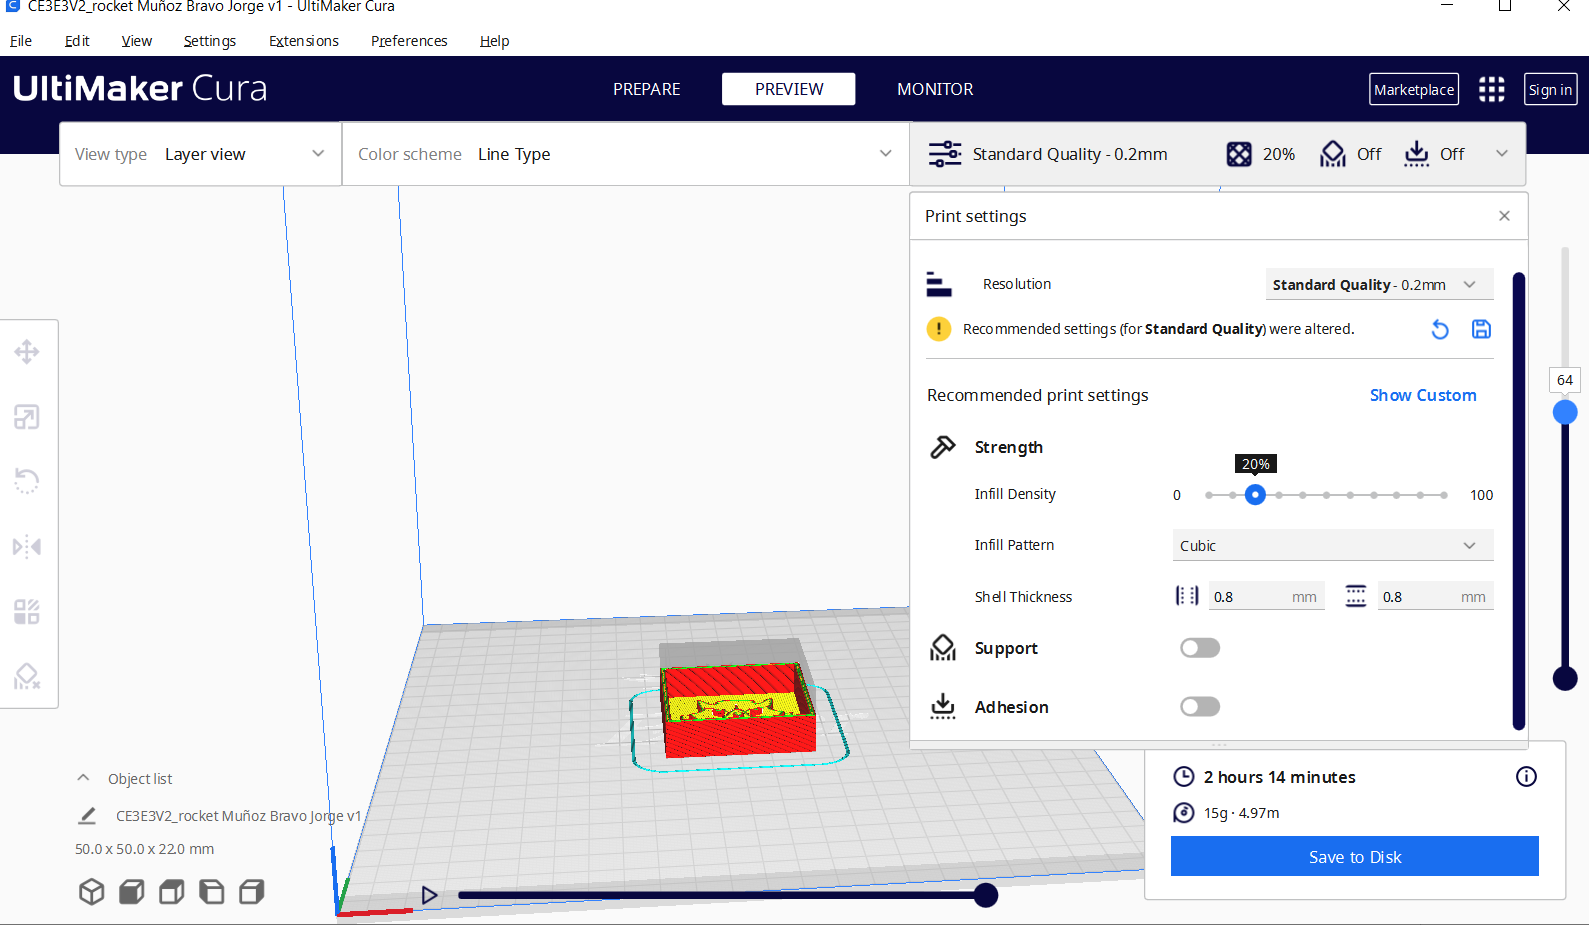Click the print settings panel scrollbar
The height and width of the screenshot is (925, 1589).
pyautogui.click(x=1519, y=500)
